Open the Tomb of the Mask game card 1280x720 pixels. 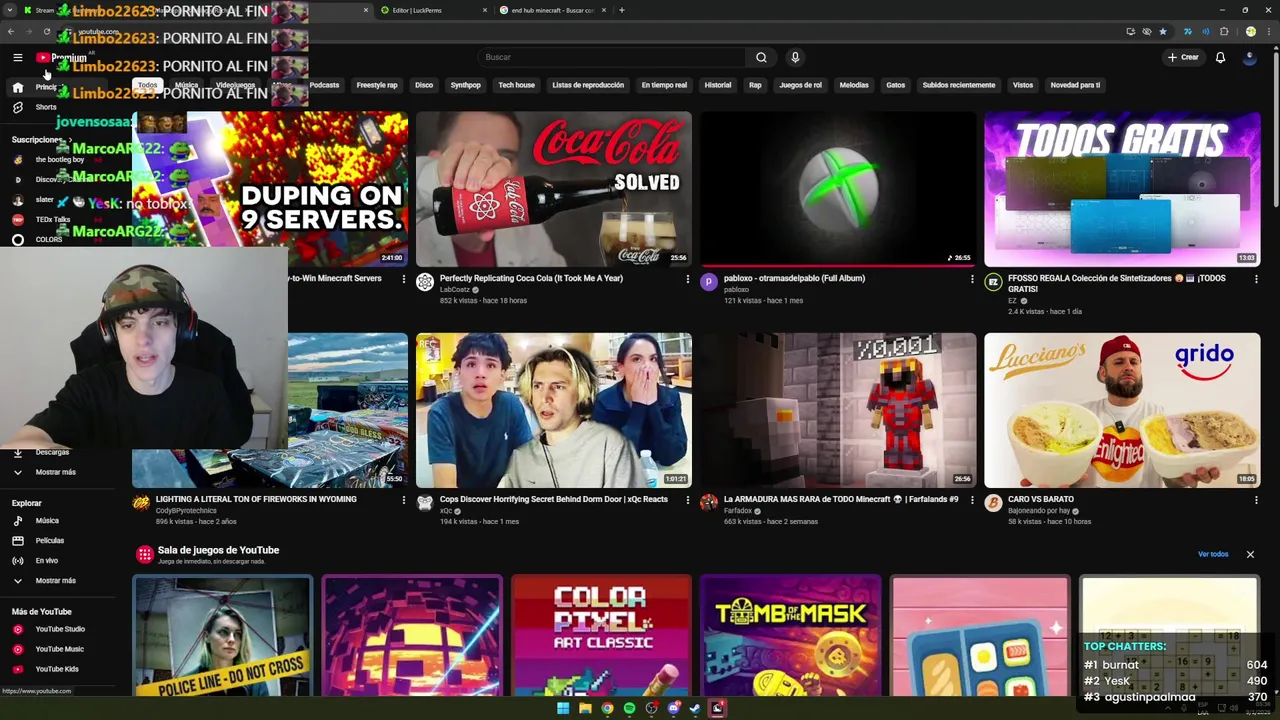pyautogui.click(x=790, y=636)
